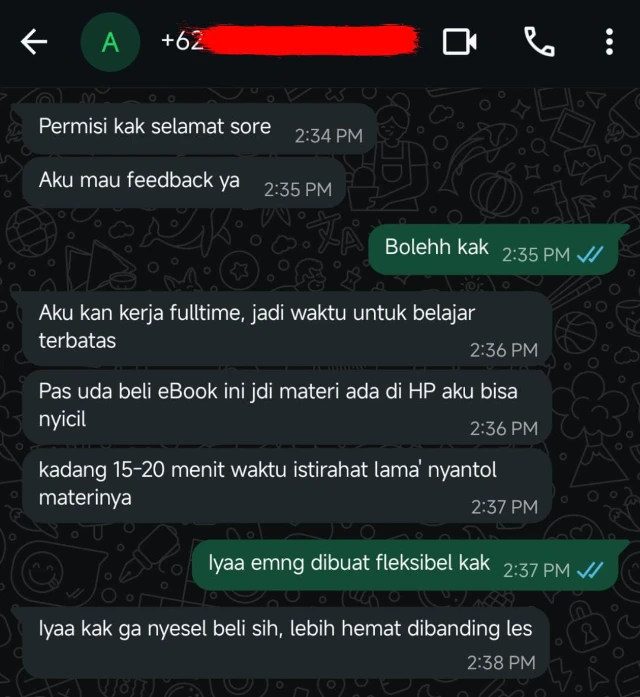
Task: Select the "kadang 15-20 menit" message
Action: click(287, 485)
